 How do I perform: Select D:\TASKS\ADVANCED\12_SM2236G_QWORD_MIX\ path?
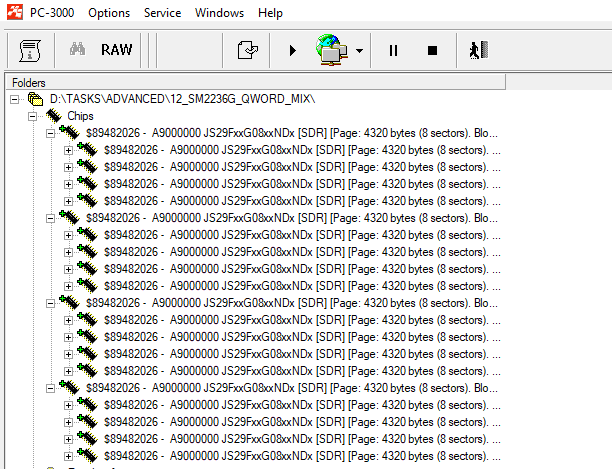[x=182, y=99]
